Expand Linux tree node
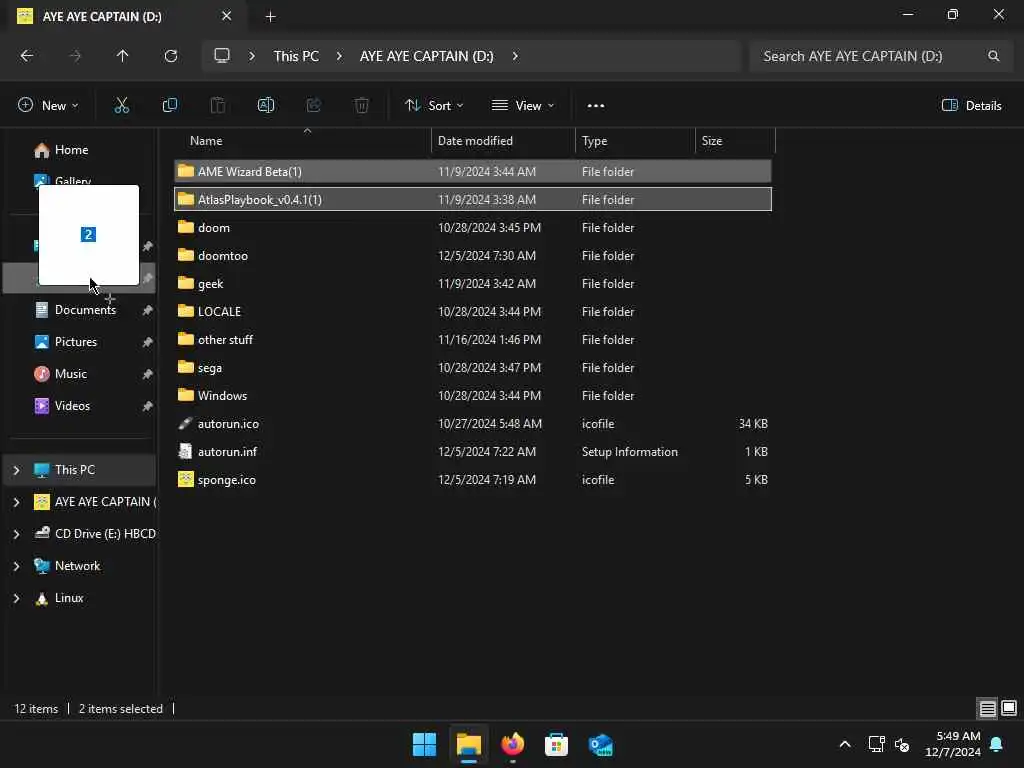The image size is (1024, 768). (16, 598)
